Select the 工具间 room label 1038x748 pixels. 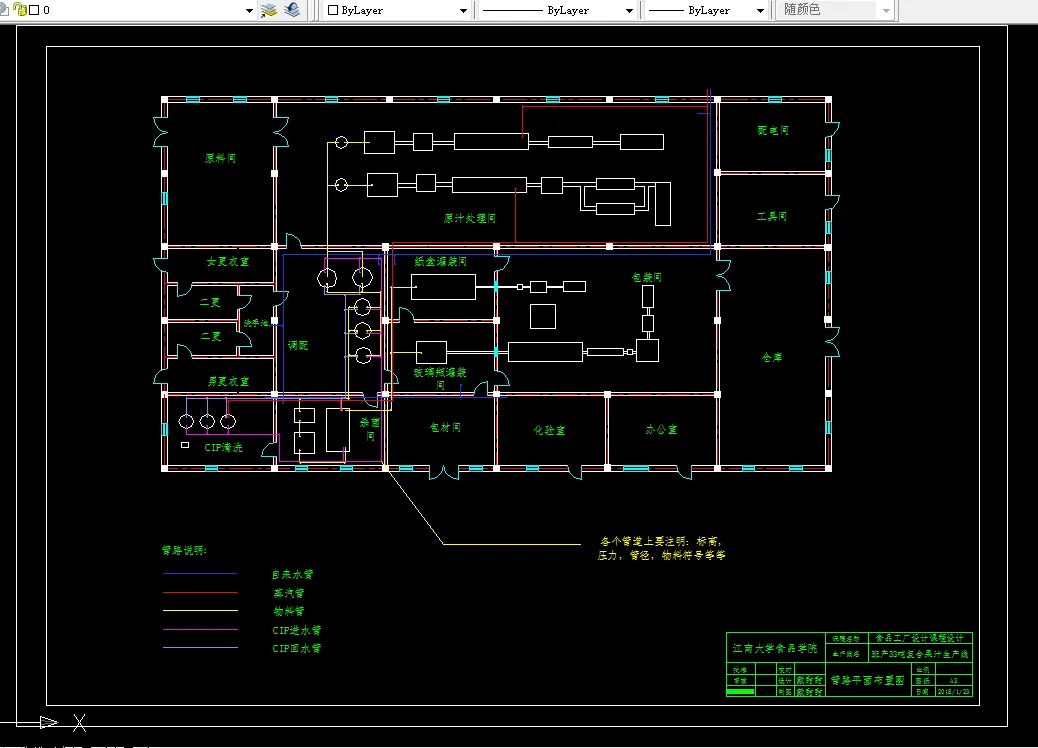772,216
